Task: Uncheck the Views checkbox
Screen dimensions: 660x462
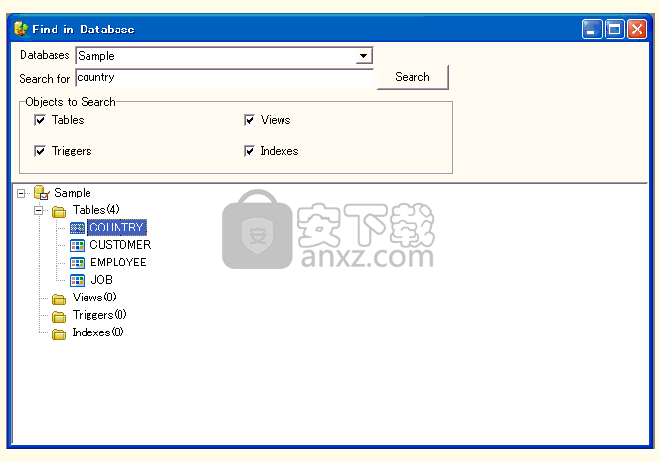Action: [x=249, y=120]
